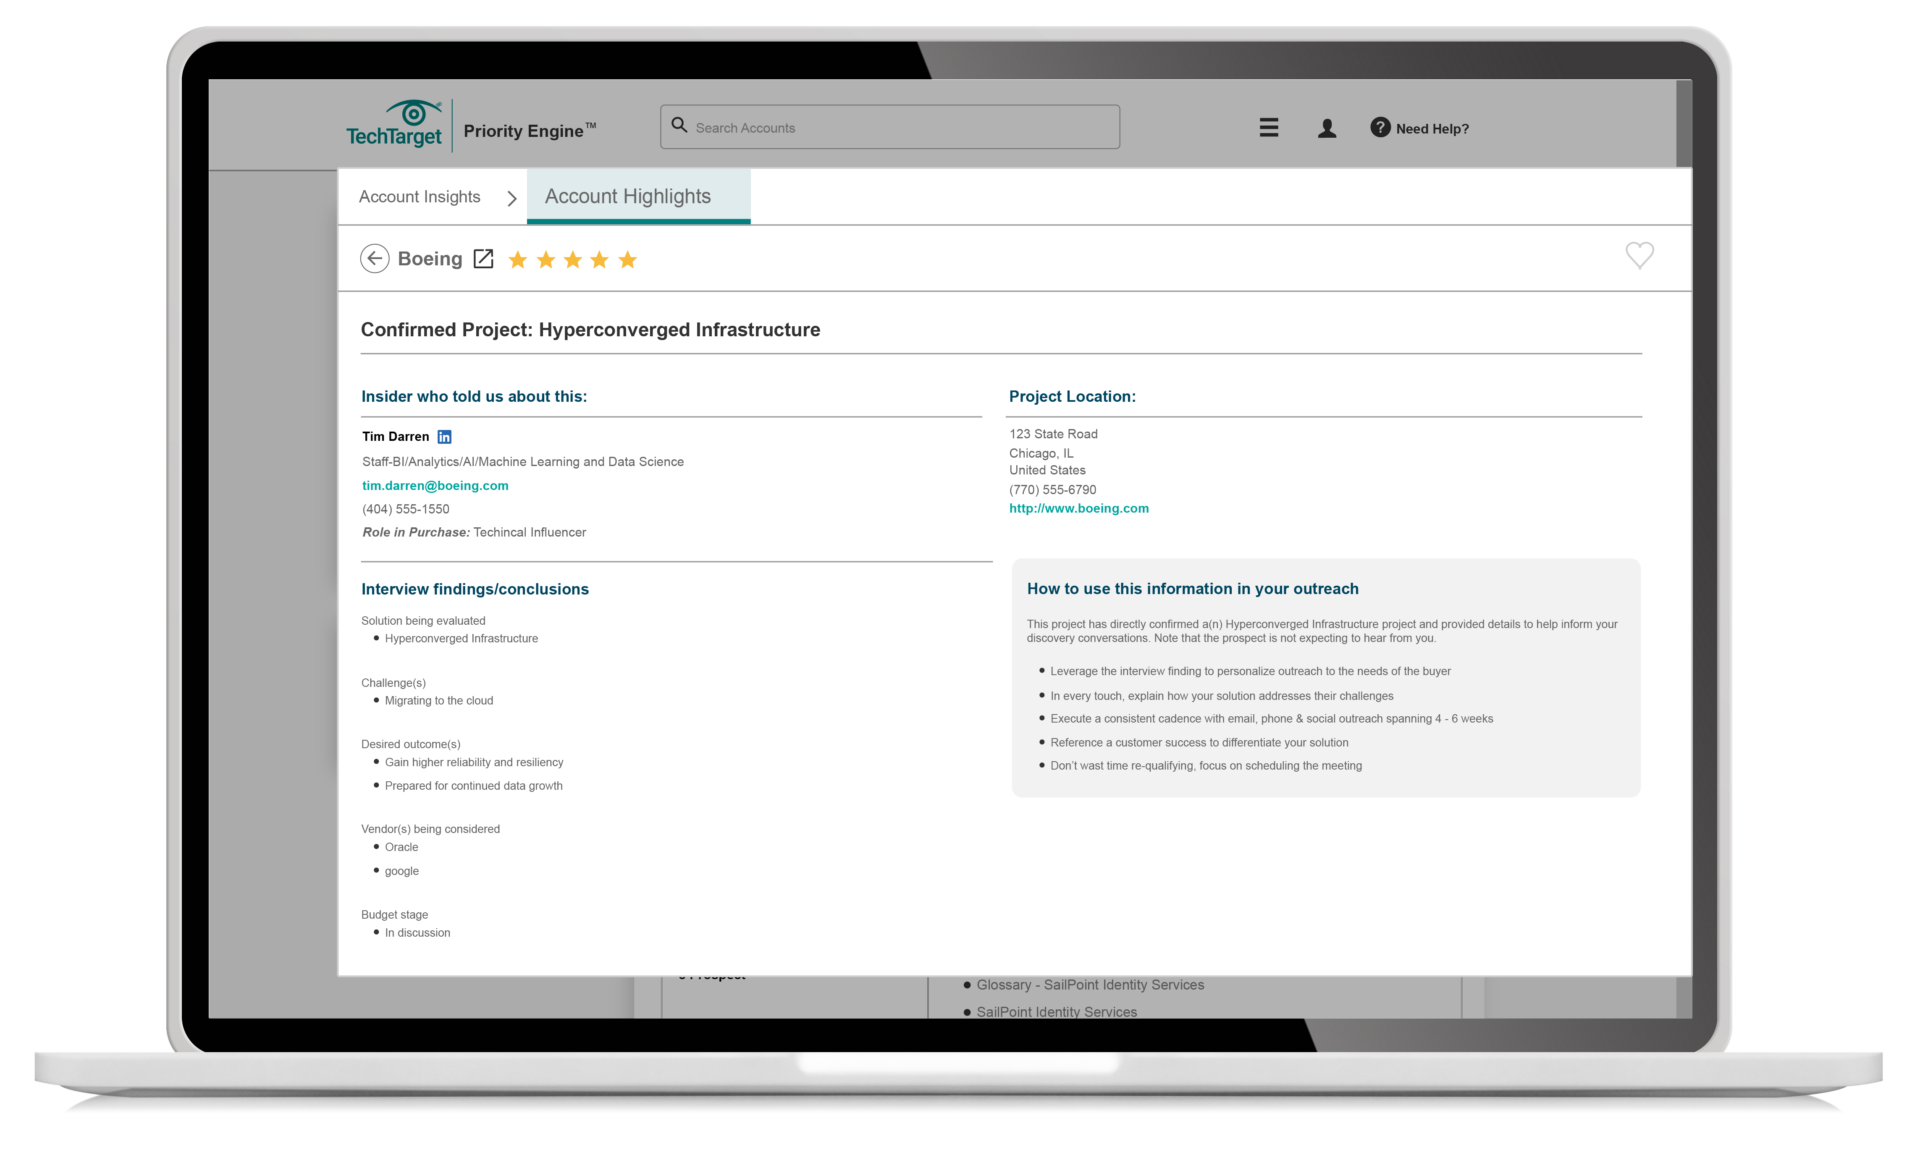This screenshot has height=1155, width=1920.
Task: Go to Account Insights breadcrumb
Action: pos(419,197)
